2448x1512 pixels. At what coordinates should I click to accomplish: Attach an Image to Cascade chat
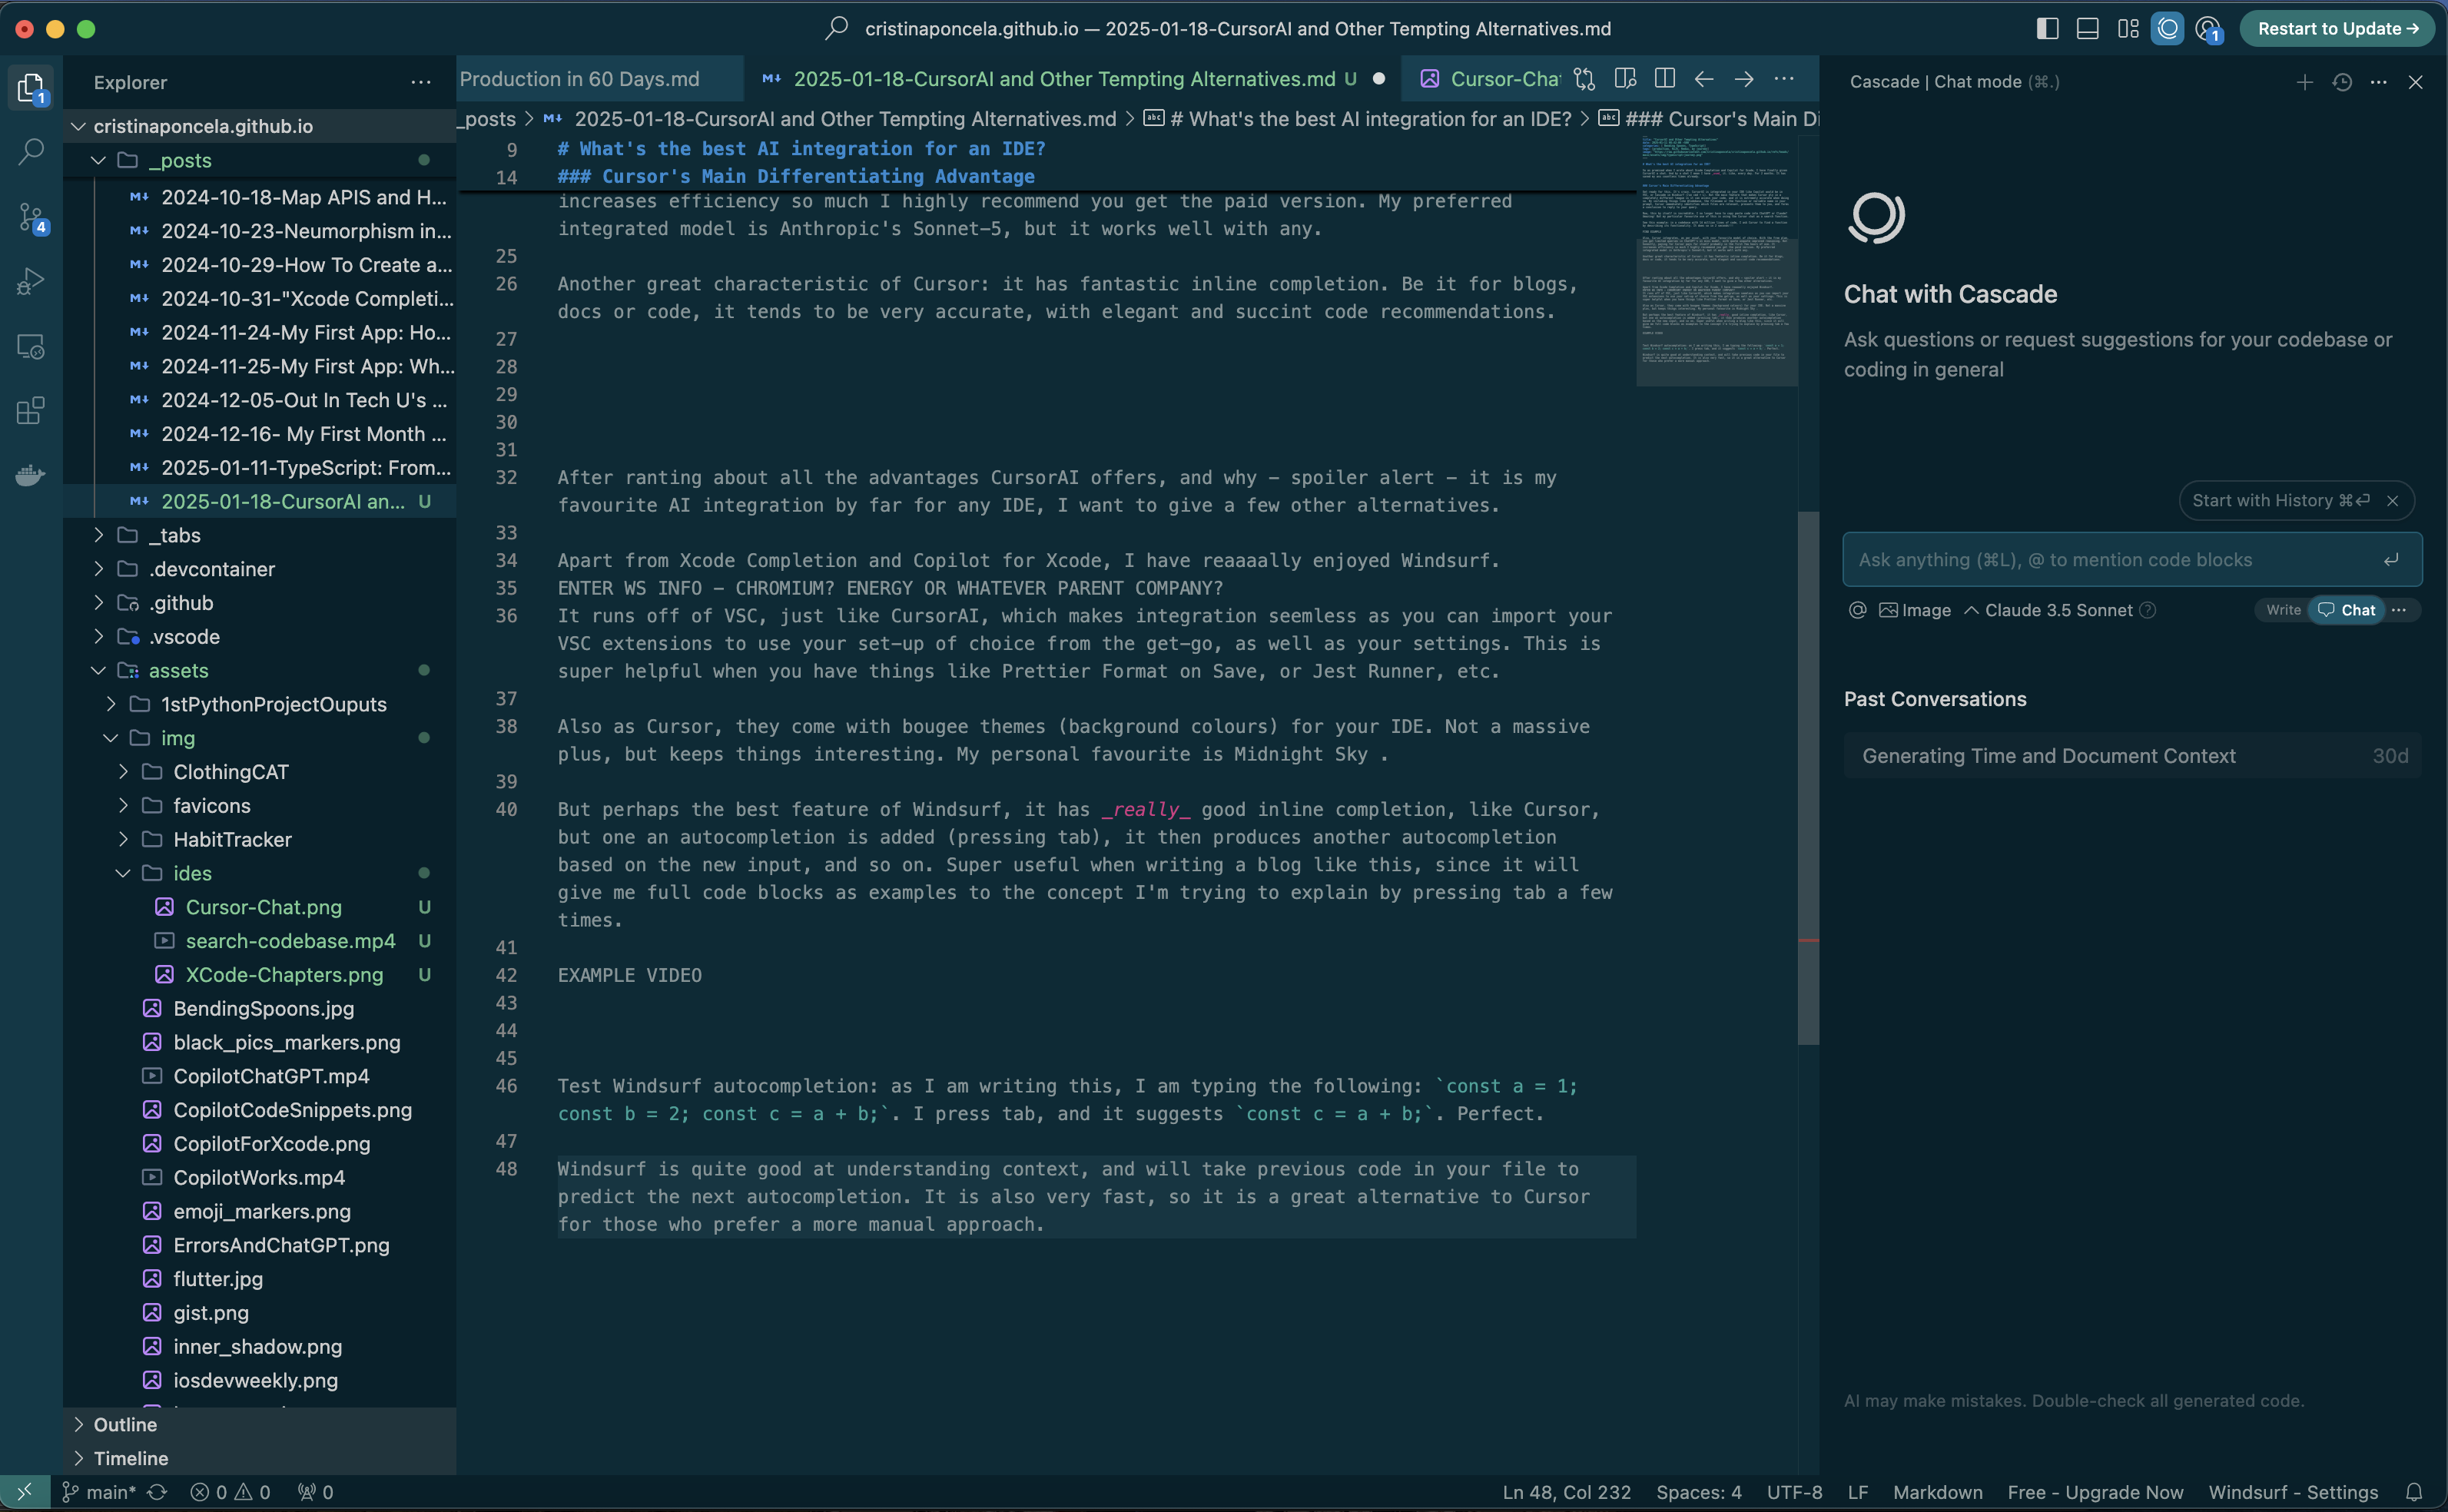point(1915,610)
